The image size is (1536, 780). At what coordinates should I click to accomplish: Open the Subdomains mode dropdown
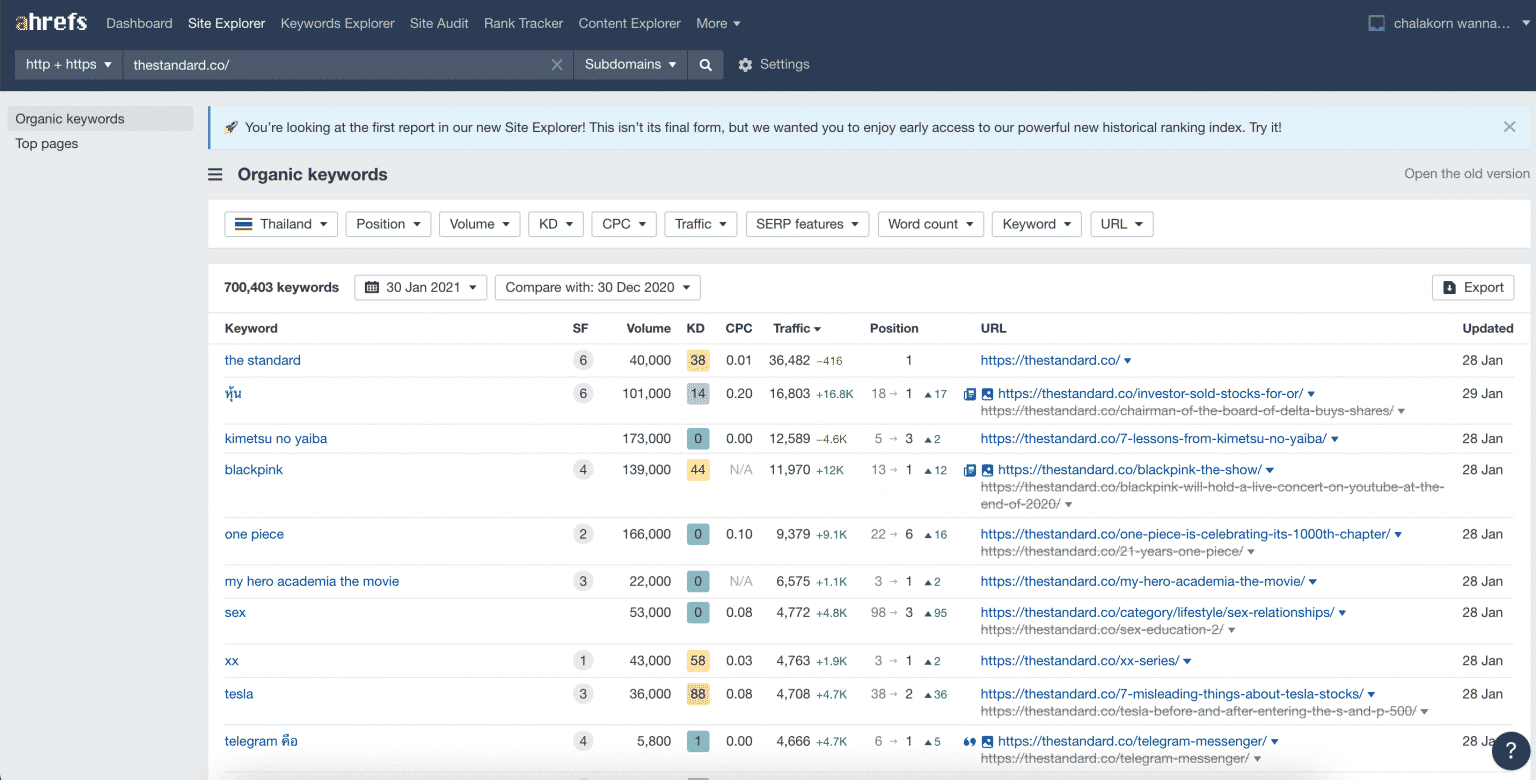(x=630, y=64)
